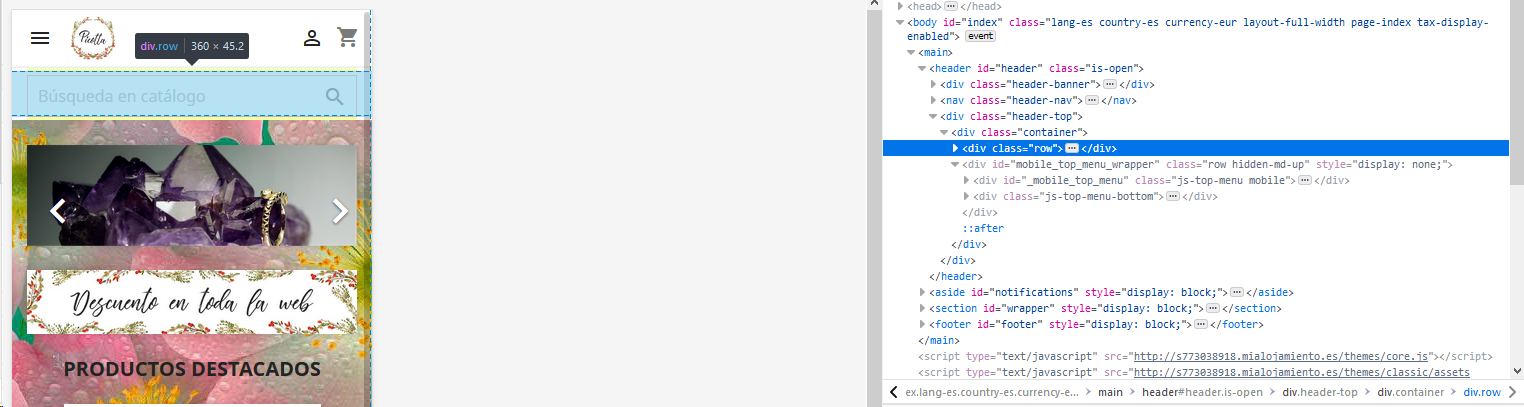
Task: Collapse the body id="index" node
Action: (900, 21)
